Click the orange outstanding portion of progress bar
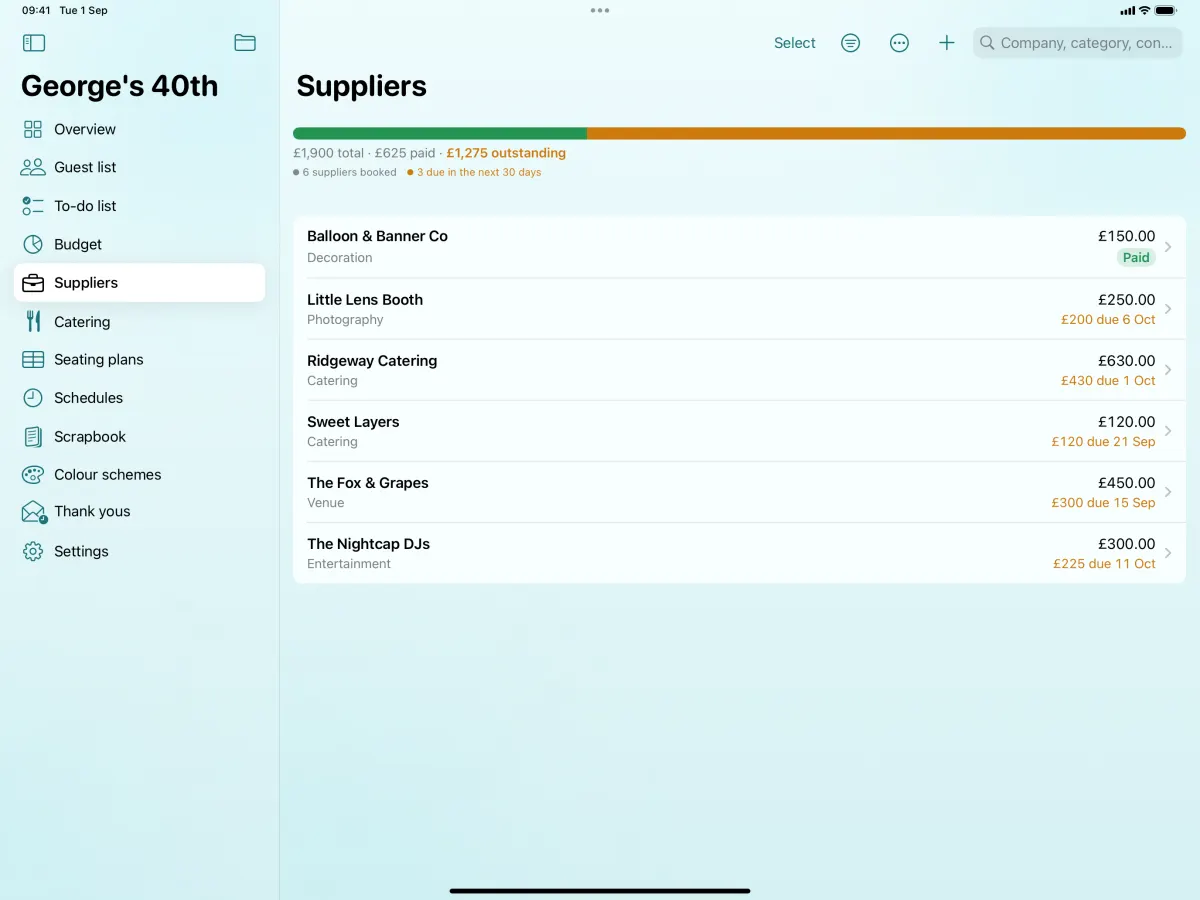 (x=886, y=133)
